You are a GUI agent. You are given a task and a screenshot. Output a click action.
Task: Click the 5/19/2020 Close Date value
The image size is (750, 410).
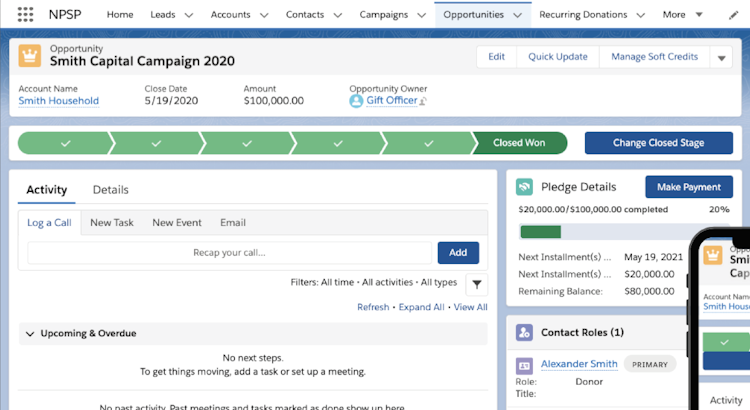(171, 101)
